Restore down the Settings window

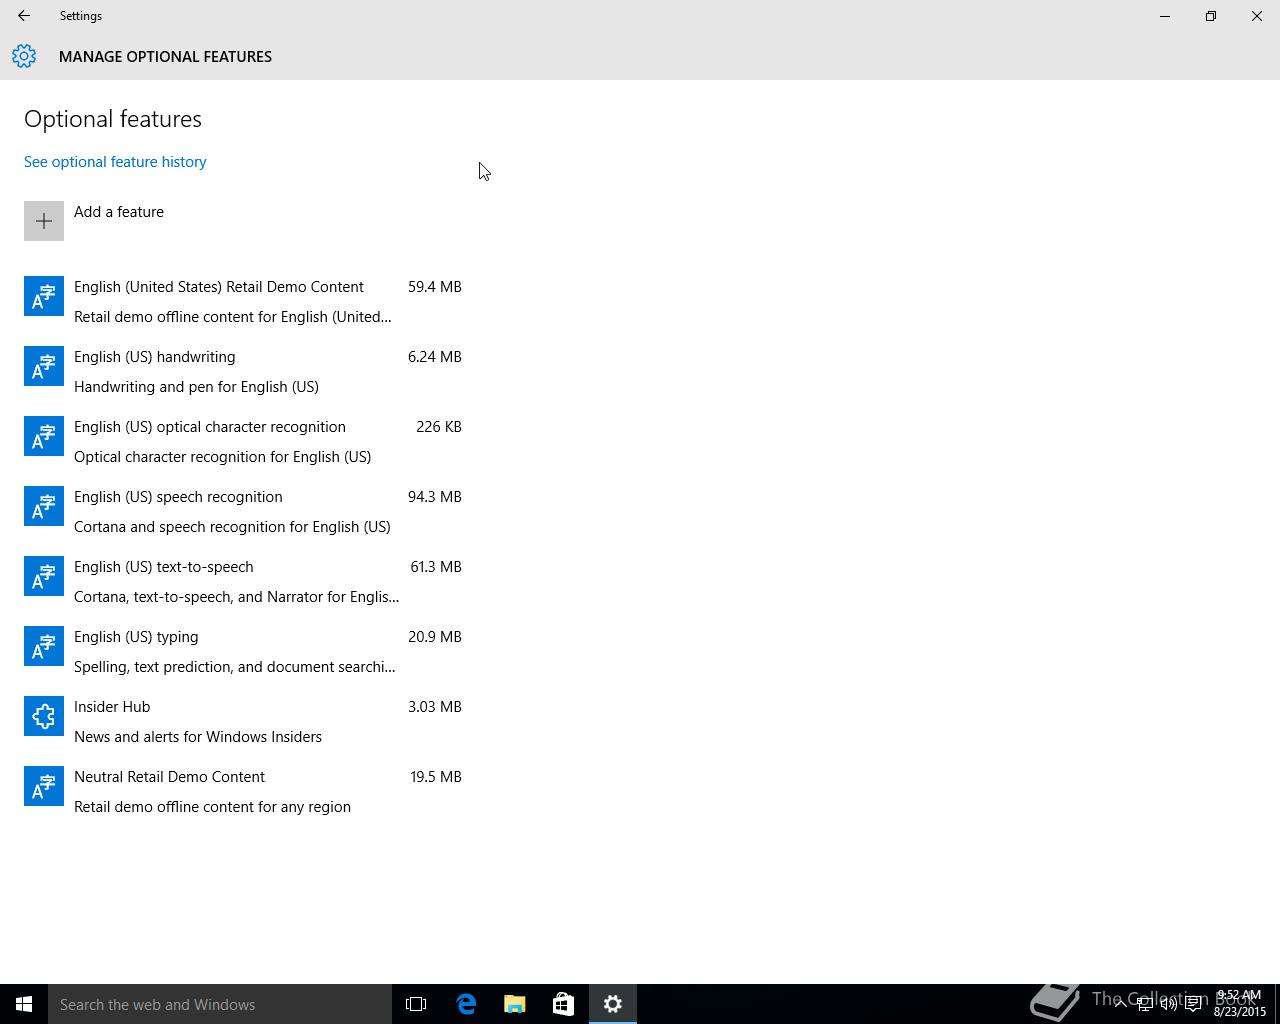pos(1211,16)
